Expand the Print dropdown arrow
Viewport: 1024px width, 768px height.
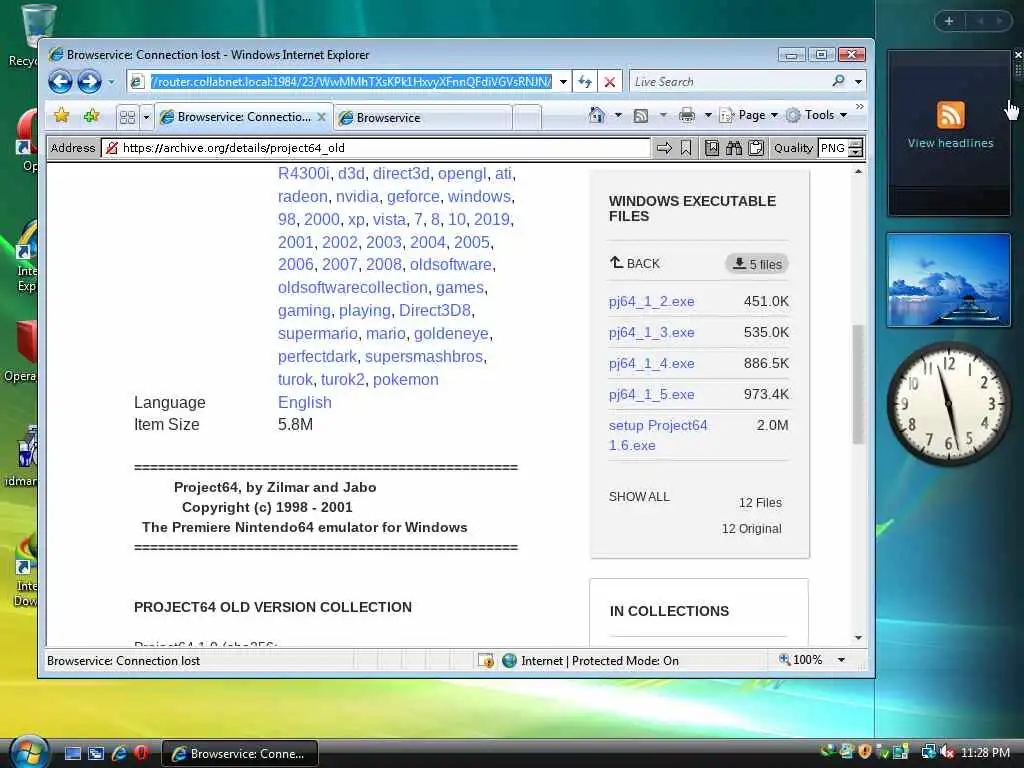click(708, 116)
